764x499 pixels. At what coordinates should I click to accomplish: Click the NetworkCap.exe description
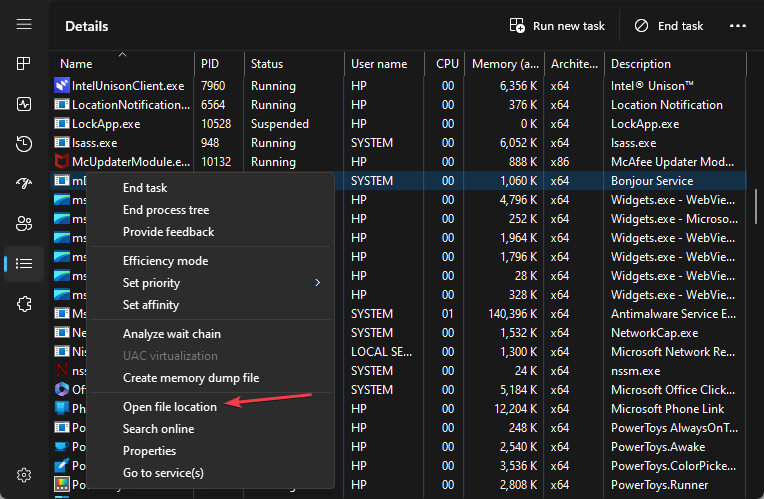tap(654, 333)
